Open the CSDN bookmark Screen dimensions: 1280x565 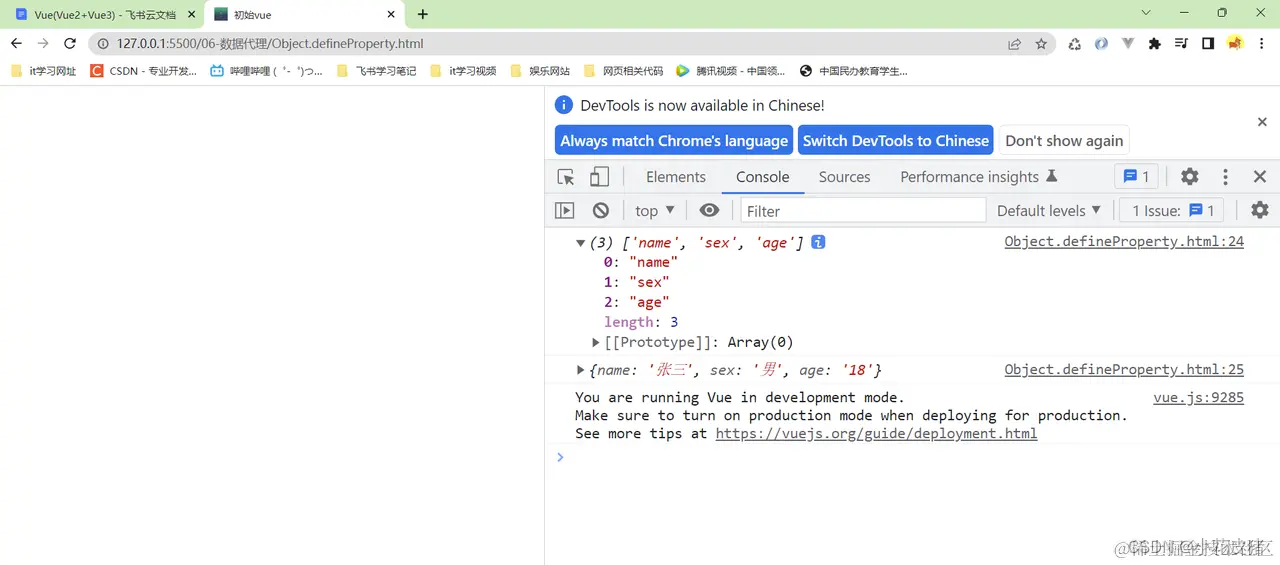[x=144, y=71]
